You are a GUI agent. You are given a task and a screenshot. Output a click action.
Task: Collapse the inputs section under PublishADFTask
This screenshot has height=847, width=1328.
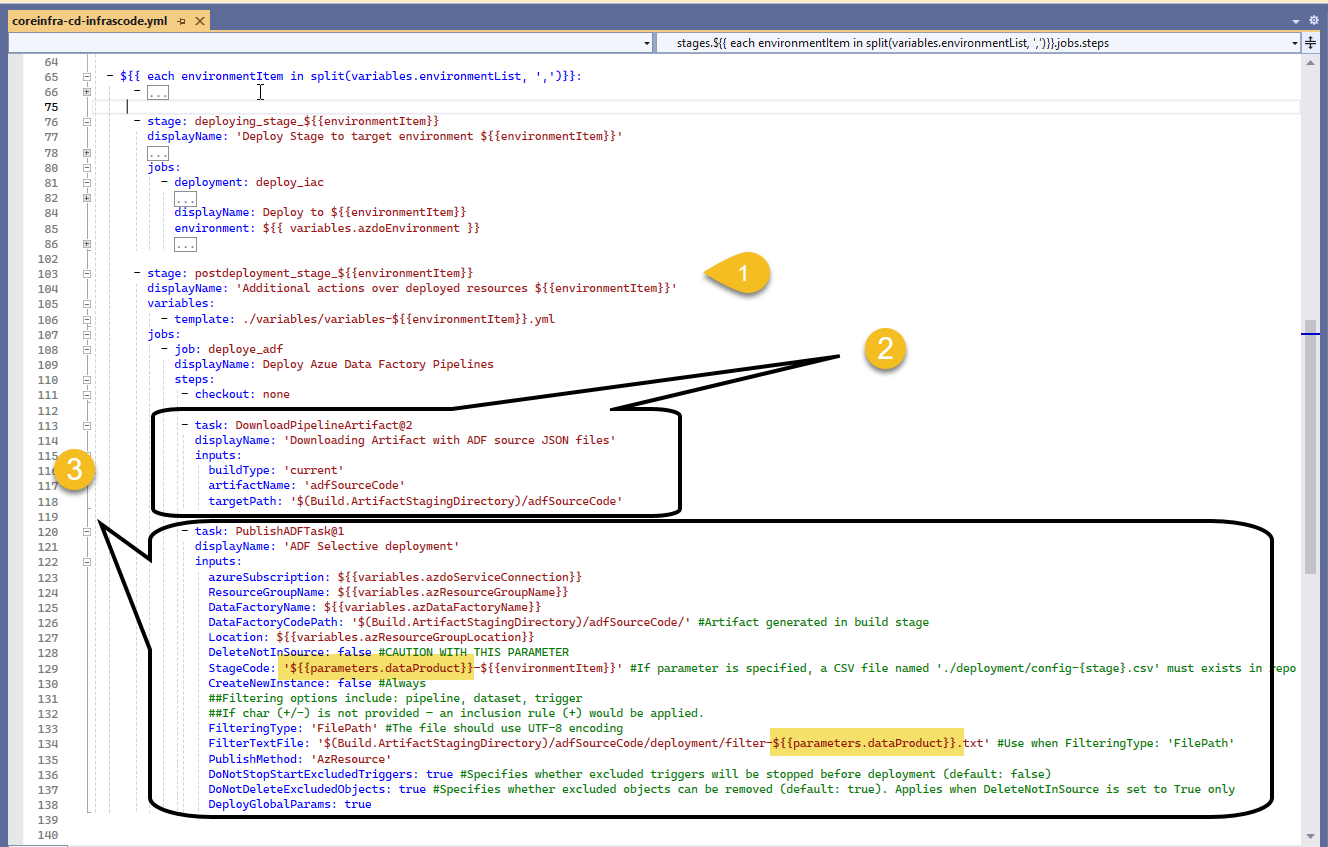click(85, 561)
